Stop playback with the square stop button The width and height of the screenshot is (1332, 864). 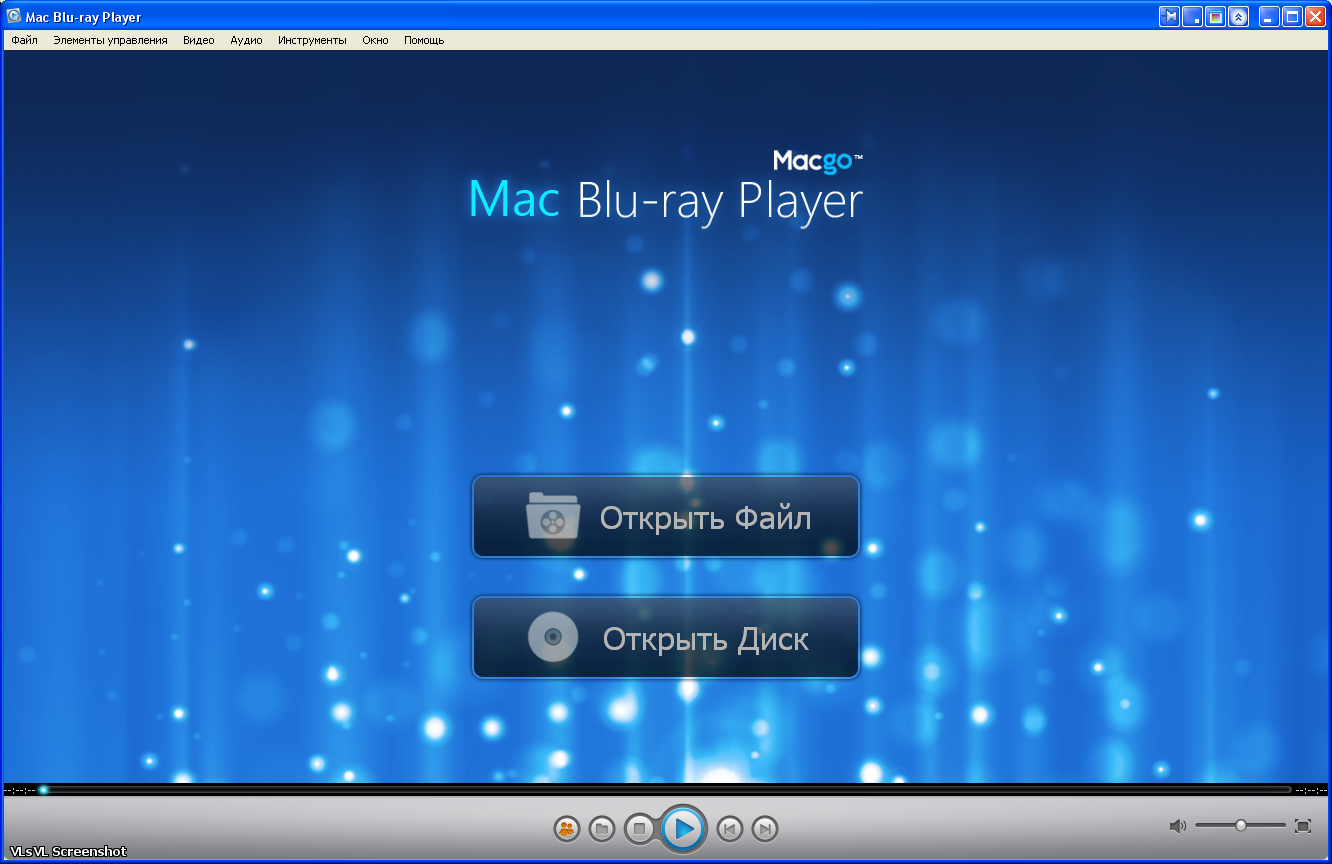pyautogui.click(x=640, y=829)
